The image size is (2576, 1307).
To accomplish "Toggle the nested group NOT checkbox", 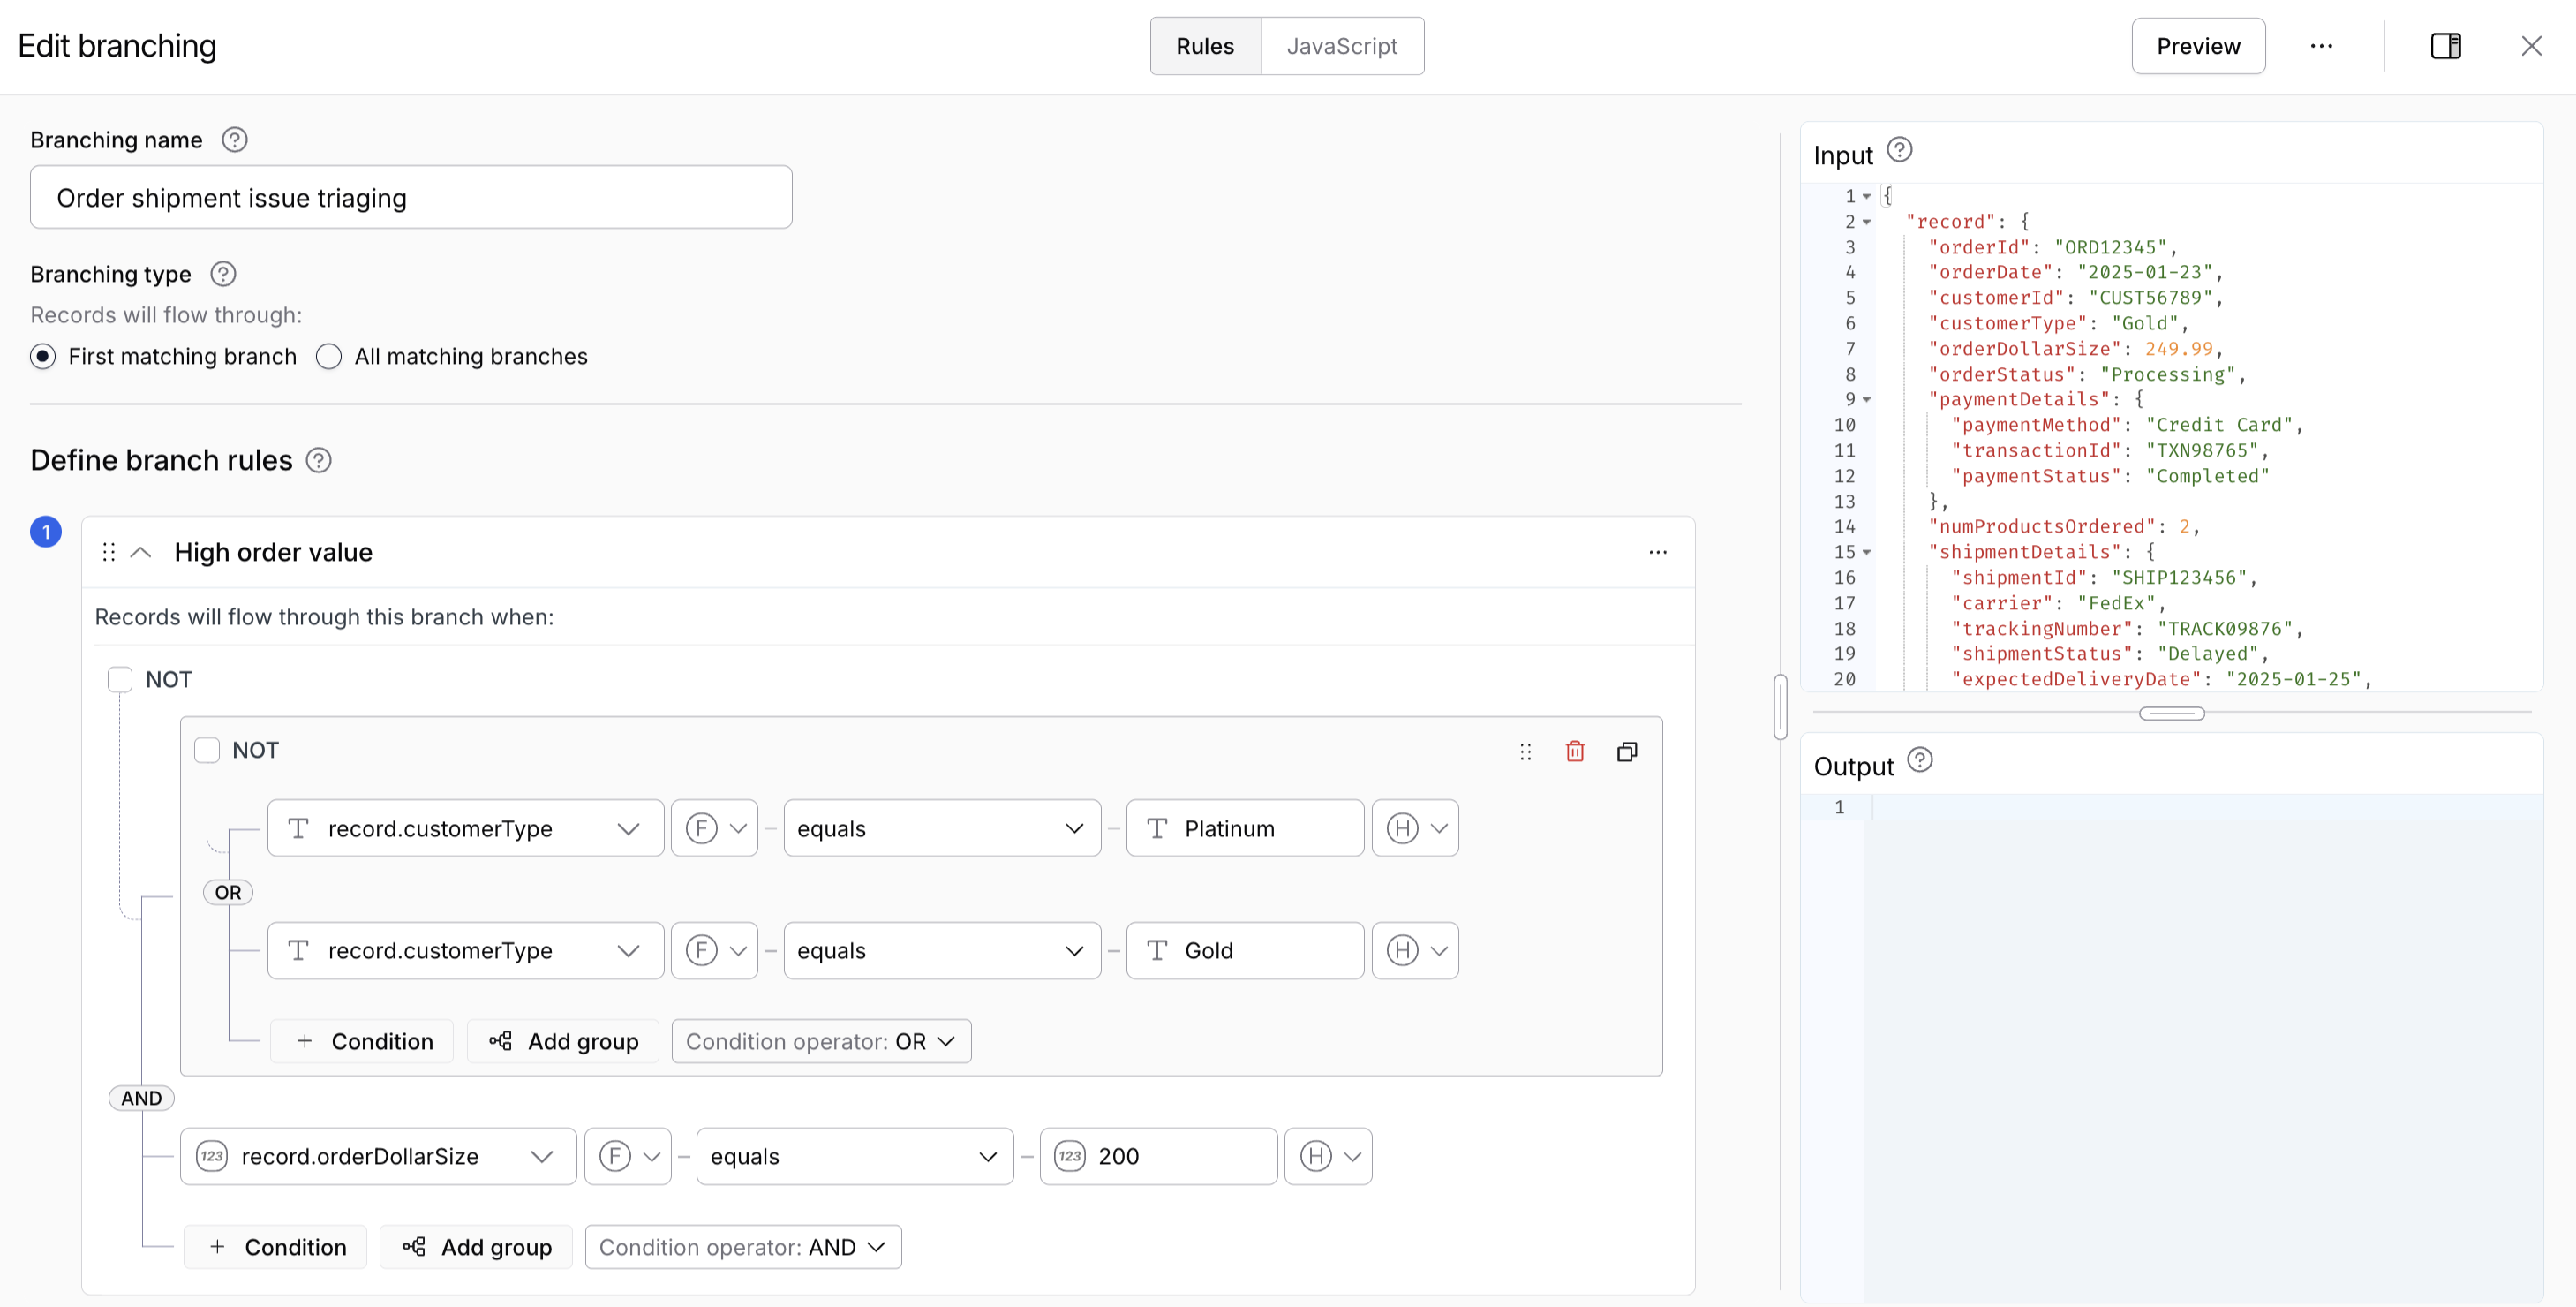I will pyautogui.click(x=207, y=751).
